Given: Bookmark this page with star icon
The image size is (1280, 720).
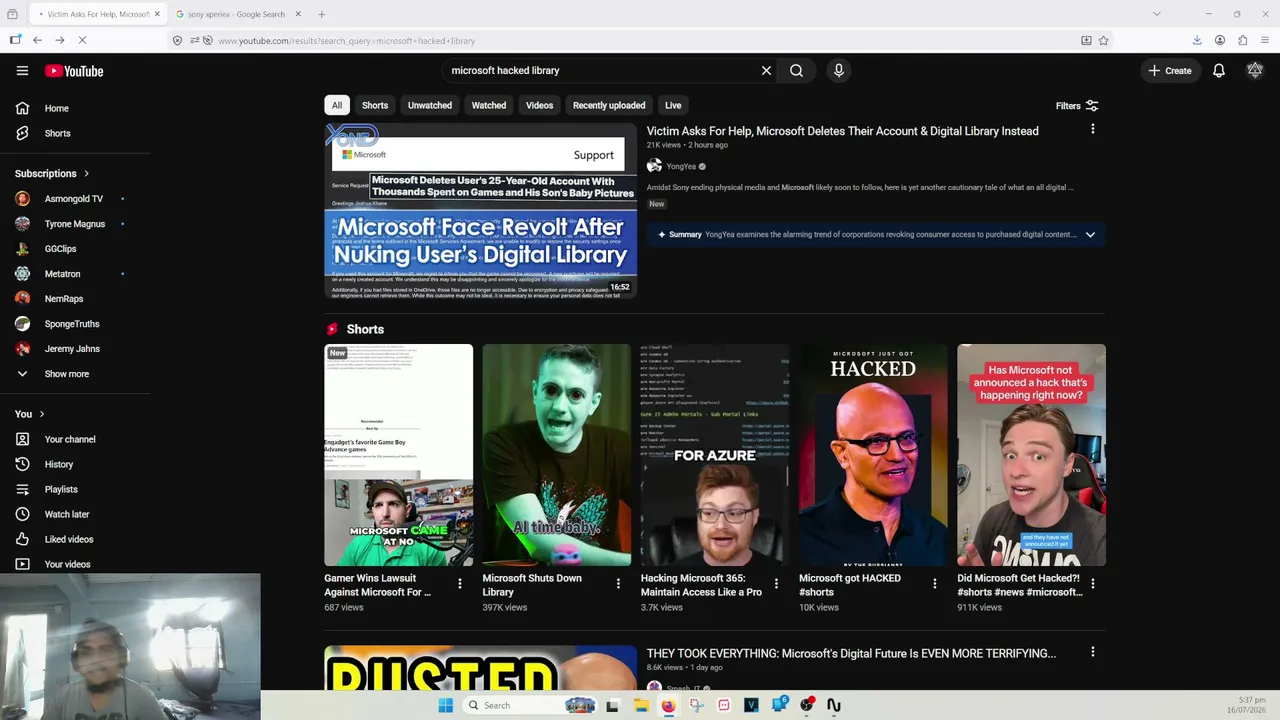Looking at the screenshot, I should tap(1103, 40).
